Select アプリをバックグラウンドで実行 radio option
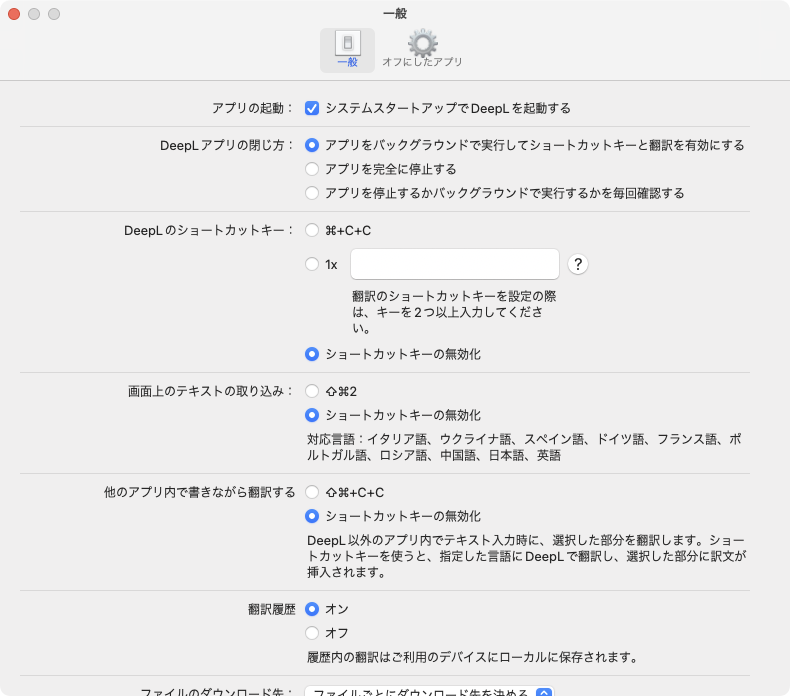790x696 pixels. [x=312, y=145]
